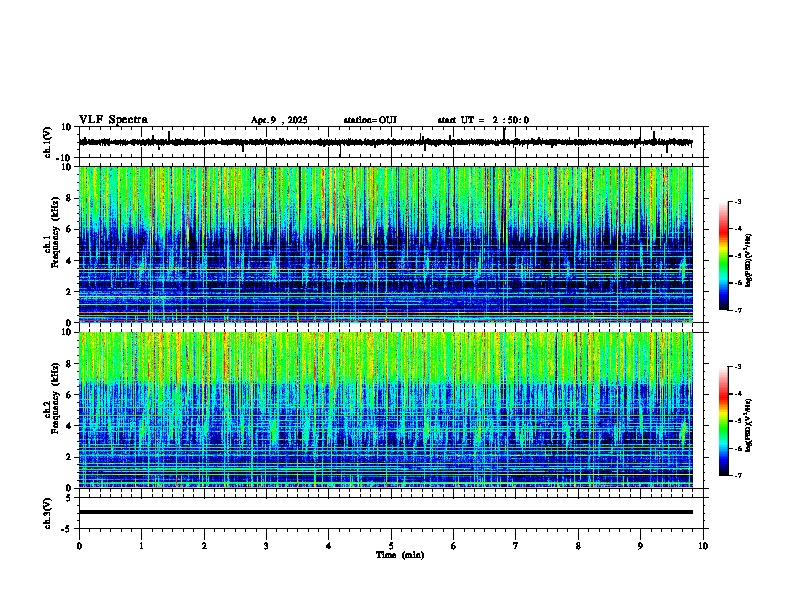The width and height of the screenshot is (792, 612).
Task: Click the 'start UT = 2 :50: 0' label
Action: pyautogui.click(x=483, y=120)
